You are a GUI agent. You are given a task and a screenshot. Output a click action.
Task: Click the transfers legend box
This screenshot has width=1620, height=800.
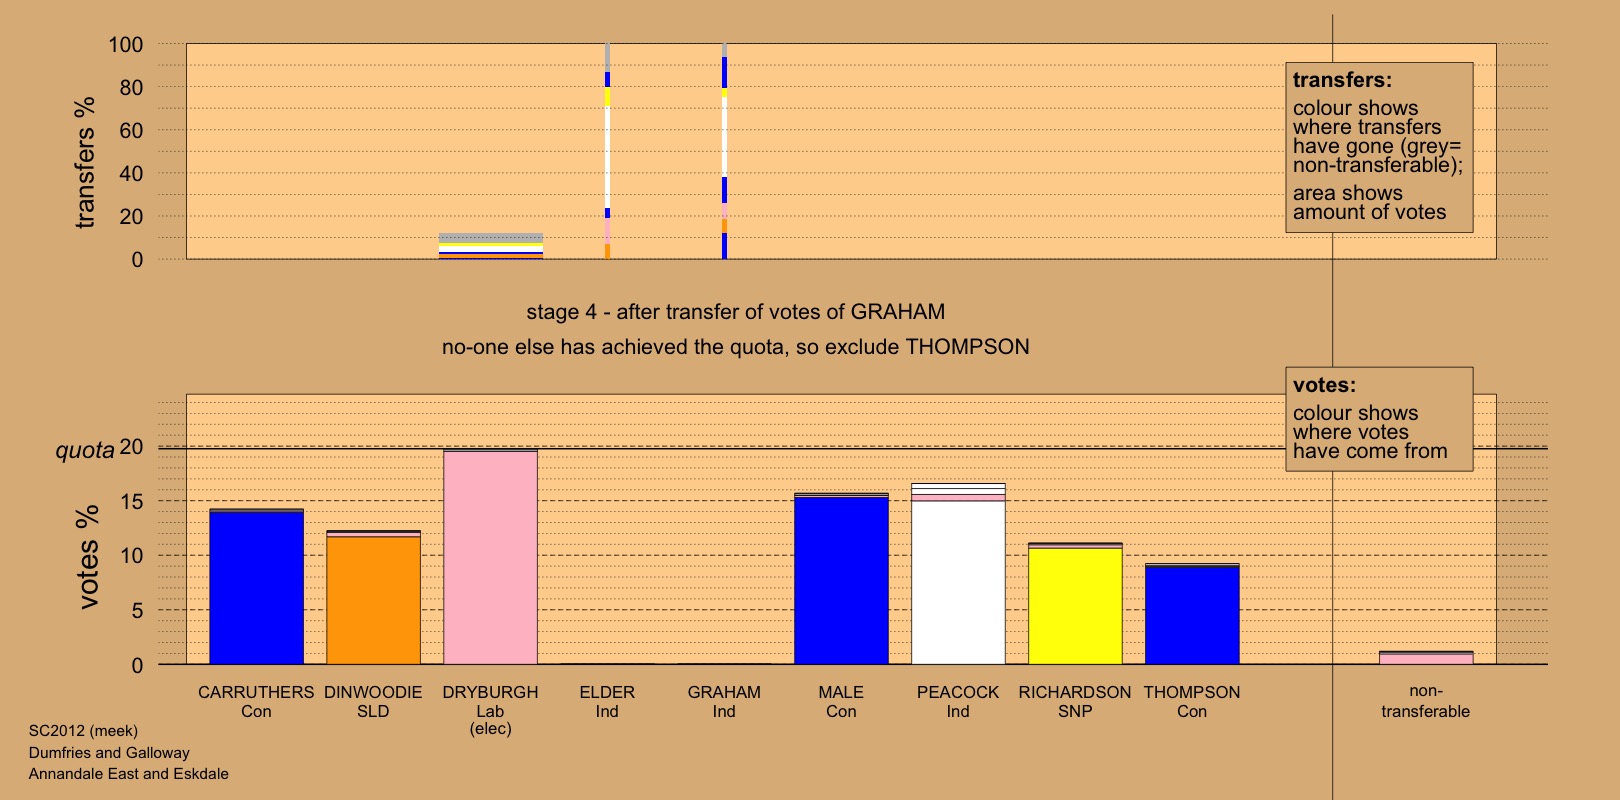pyautogui.click(x=1378, y=147)
